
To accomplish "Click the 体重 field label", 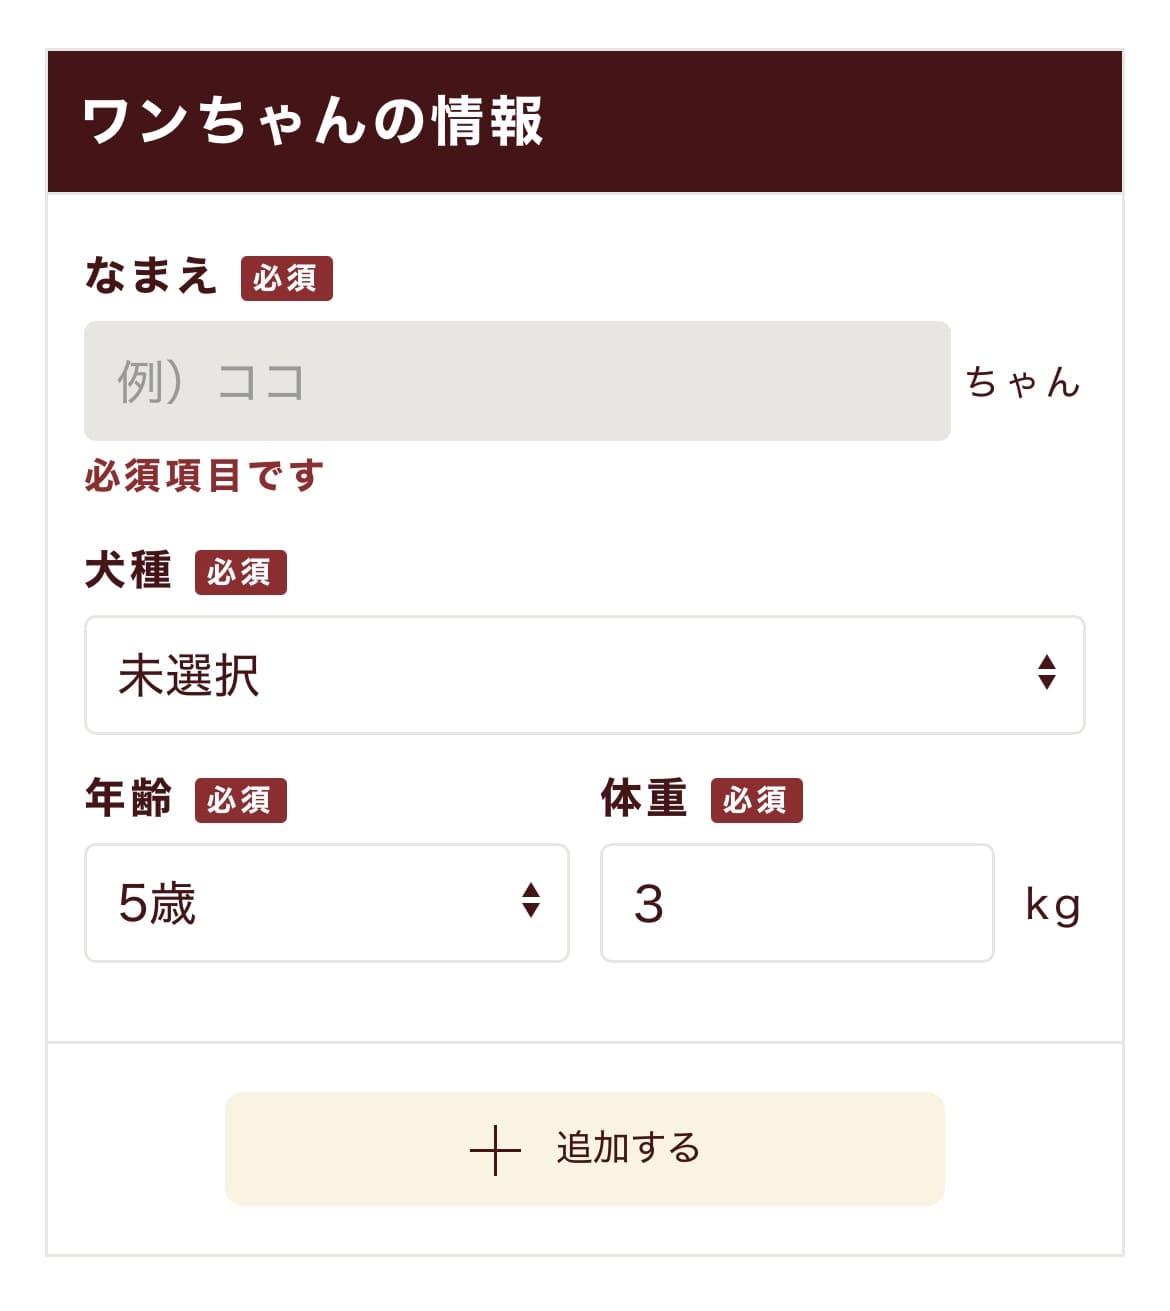I will (x=644, y=799).
